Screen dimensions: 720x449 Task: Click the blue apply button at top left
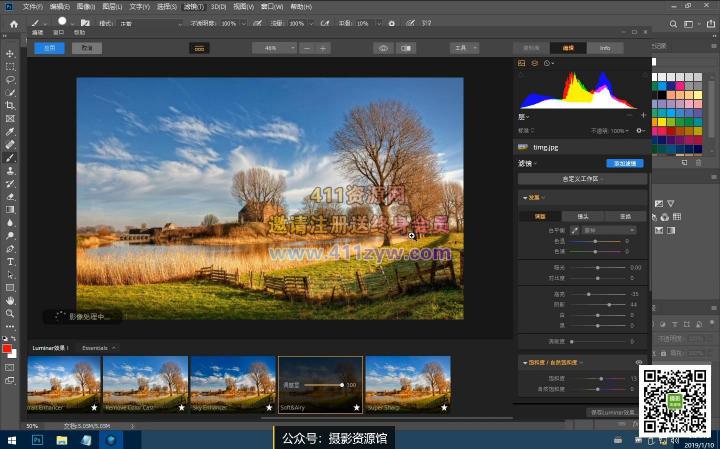click(49, 48)
